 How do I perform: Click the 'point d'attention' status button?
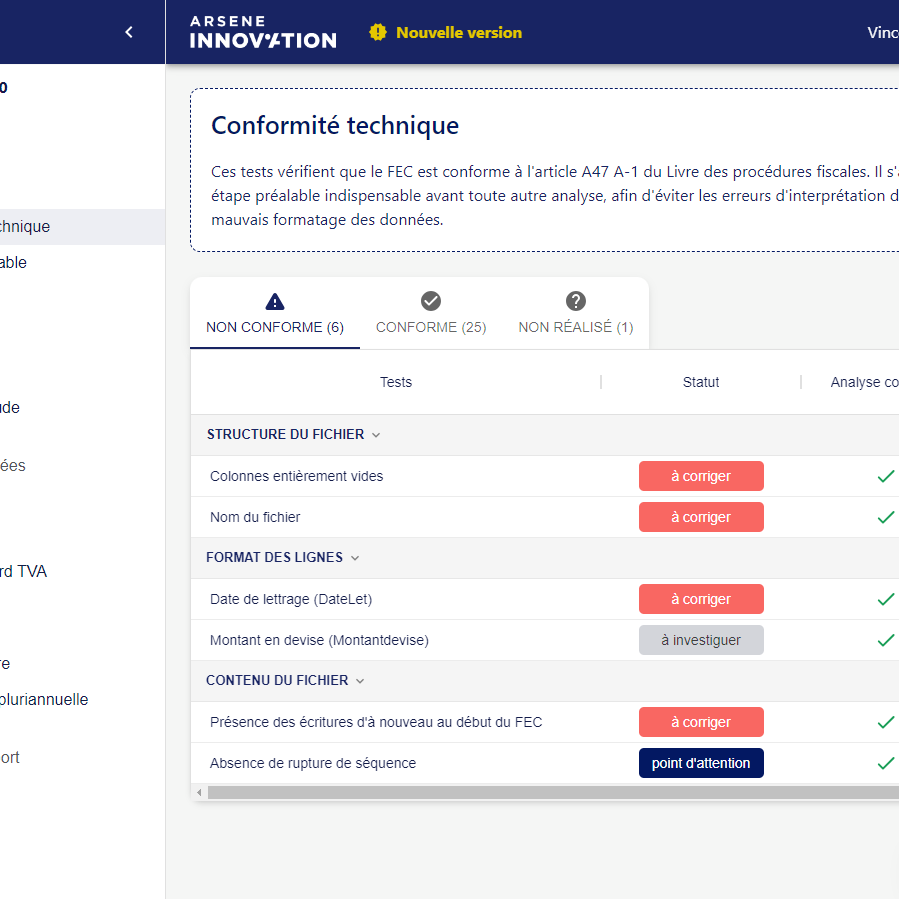(701, 763)
